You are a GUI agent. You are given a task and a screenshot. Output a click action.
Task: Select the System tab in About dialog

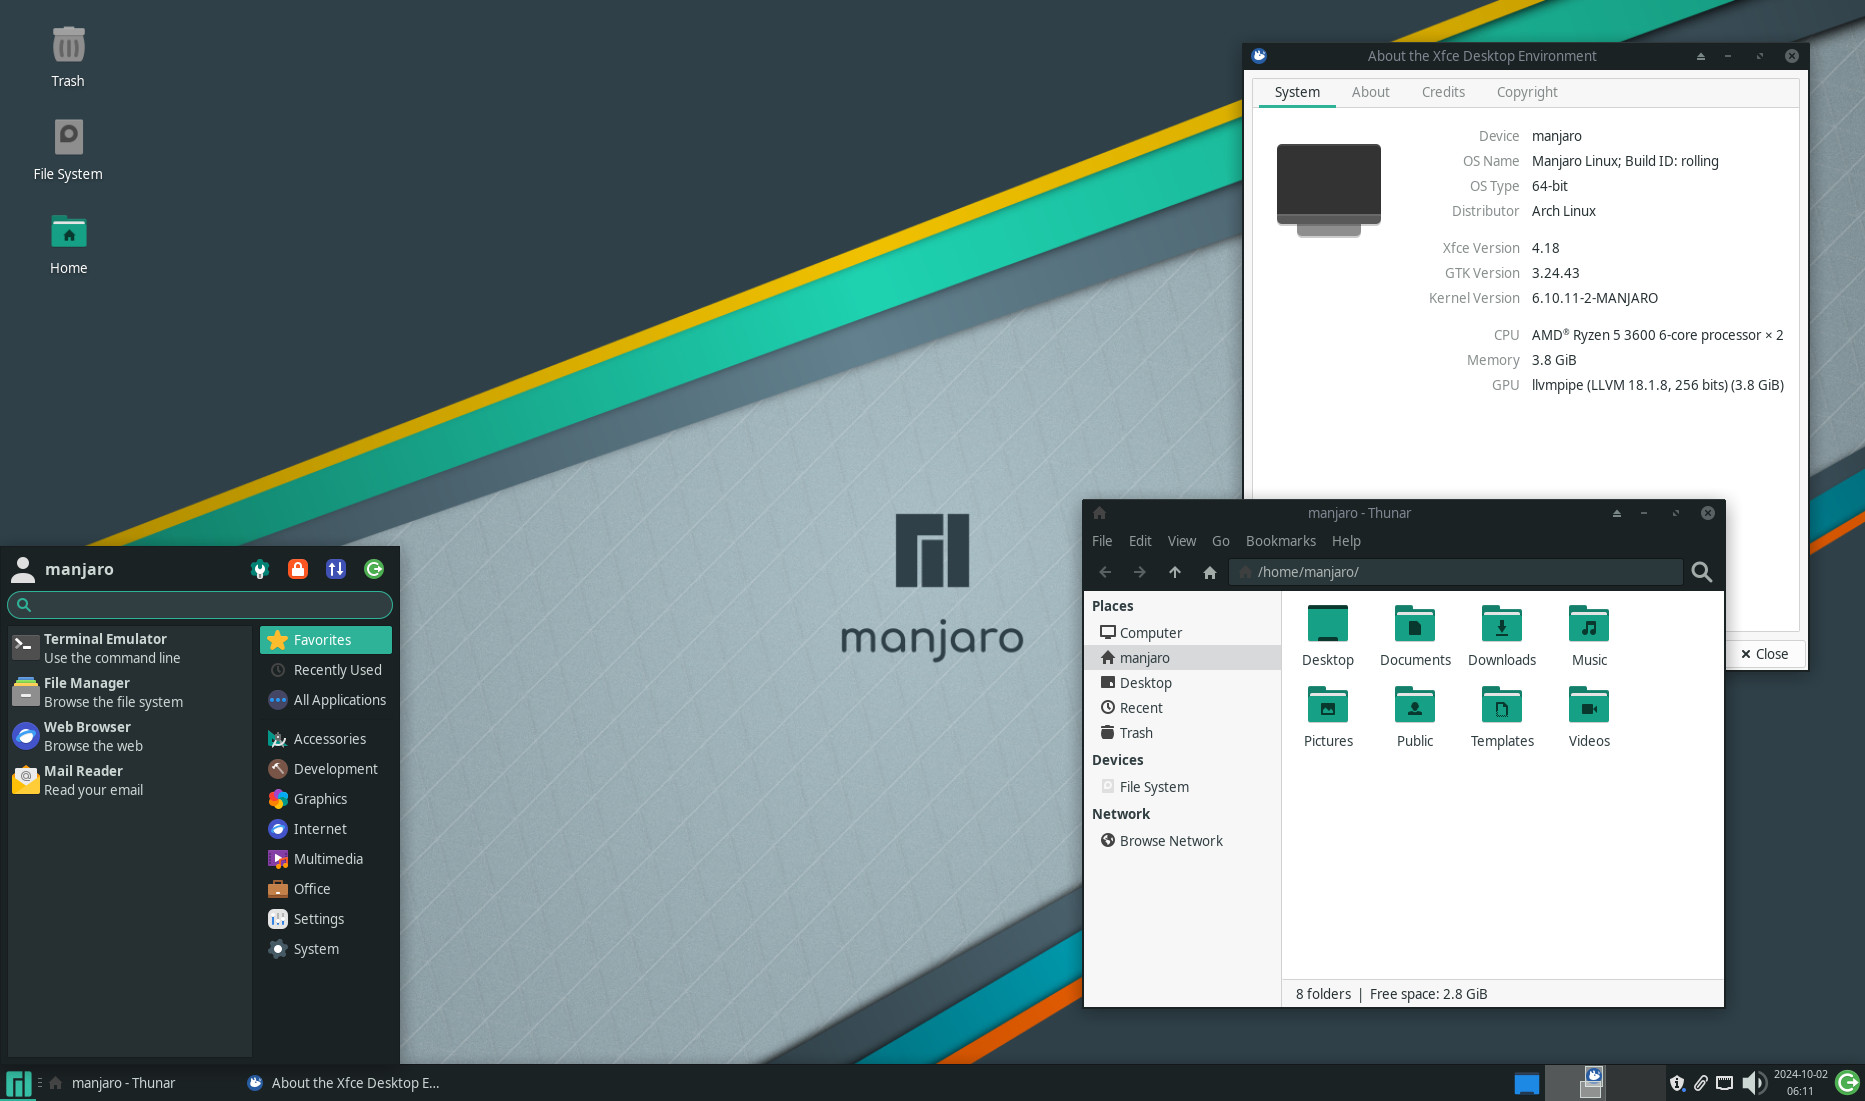(x=1297, y=92)
